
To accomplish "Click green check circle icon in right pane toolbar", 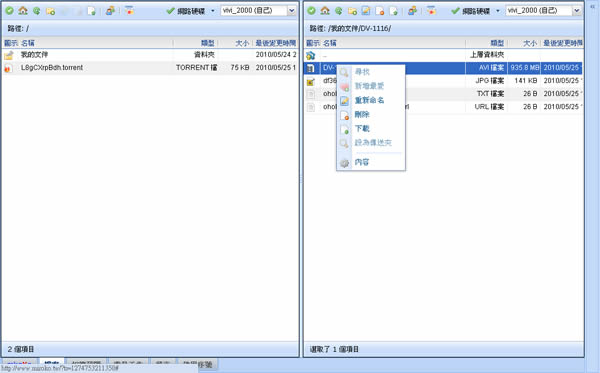I will [x=311, y=11].
